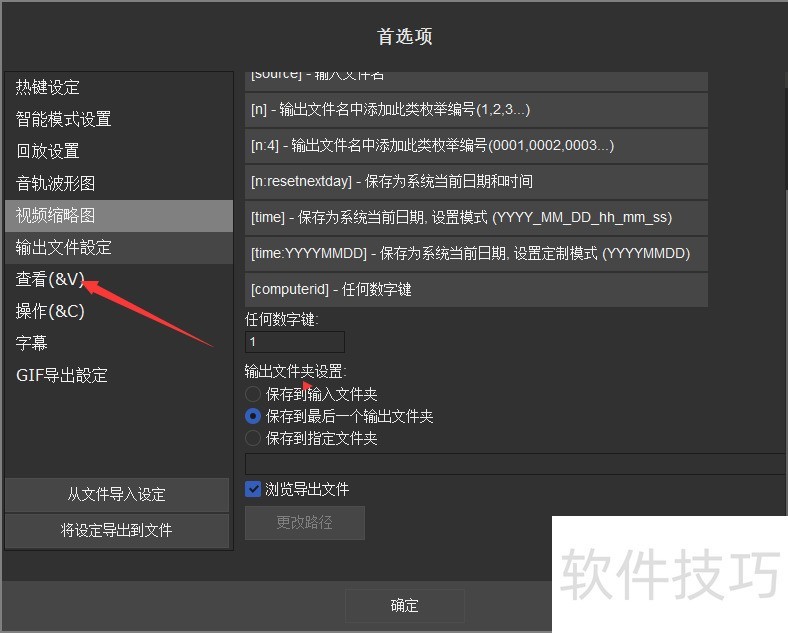This screenshot has width=788, height=633.
Task: Open 智能模式设置 in the sidebar
Action: [63, 120]
